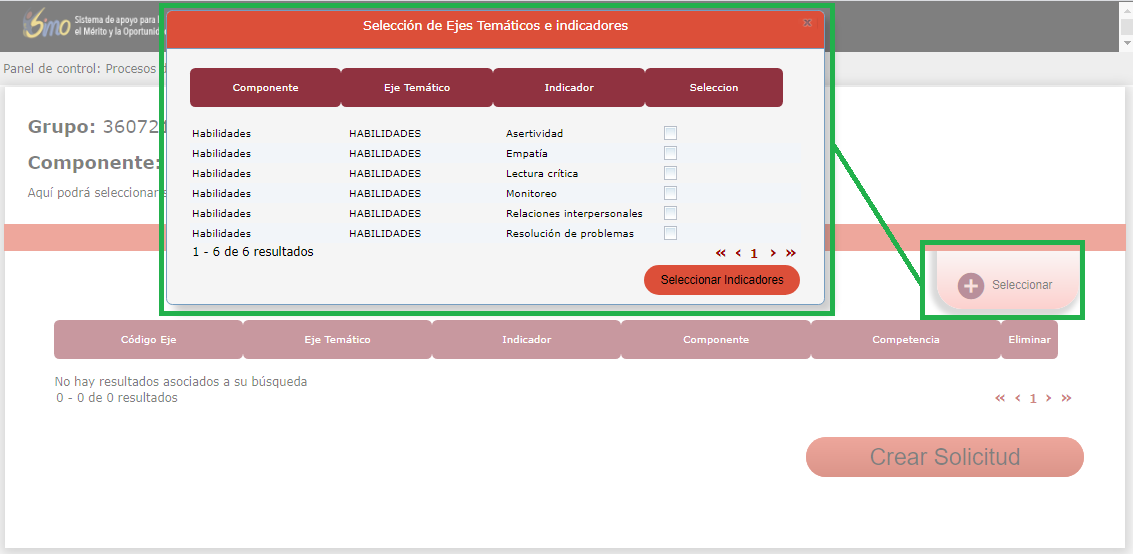The width and height of the screenshot is (1134, 554).
Task: Sort by the Indicador column in dialog
Action: pyautogui.click(x=568, y=88)
